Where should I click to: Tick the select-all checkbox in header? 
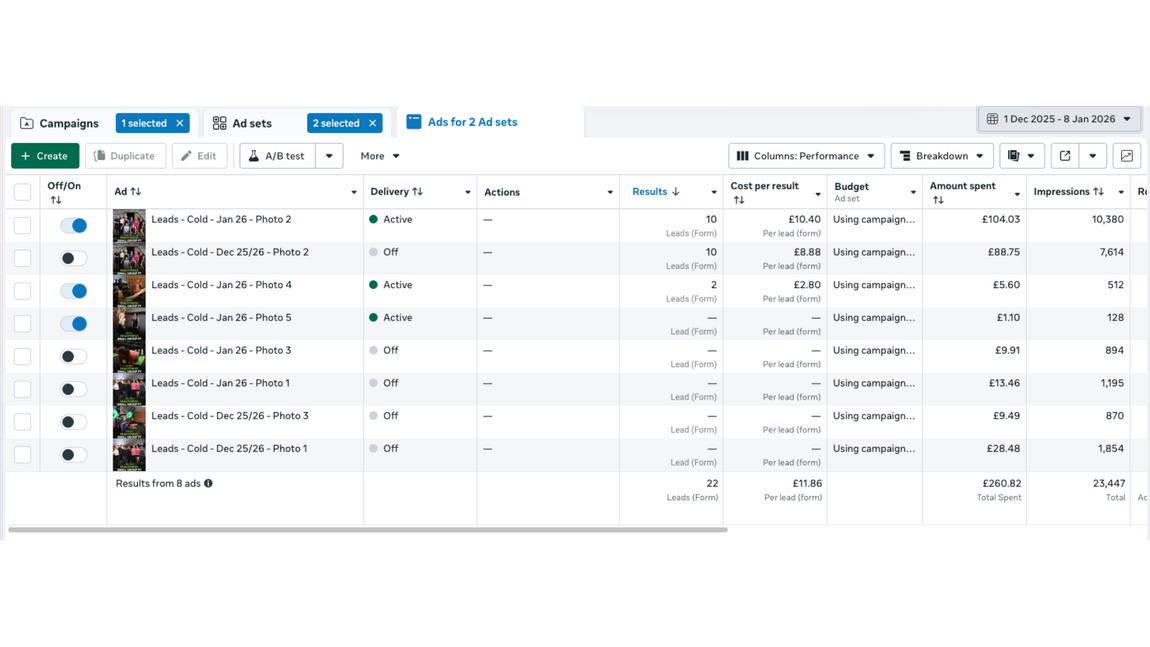pos(22,192)
